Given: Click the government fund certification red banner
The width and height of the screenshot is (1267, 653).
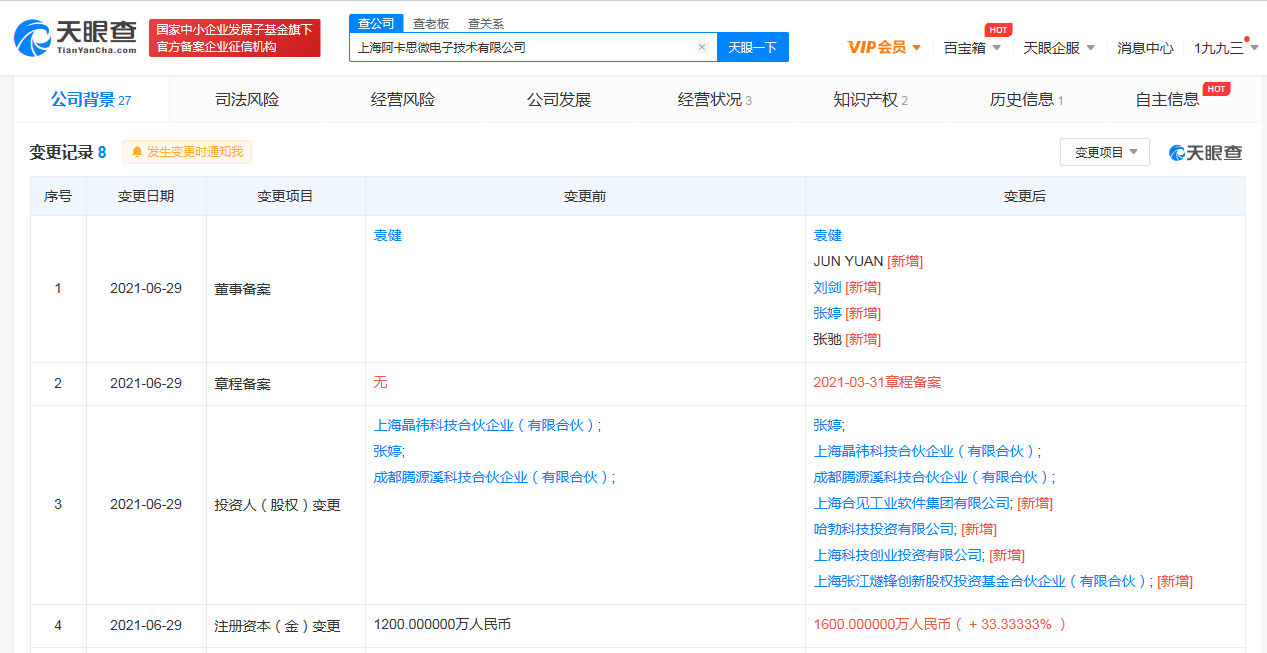Looking at the screenshot, I should point(235,38).
